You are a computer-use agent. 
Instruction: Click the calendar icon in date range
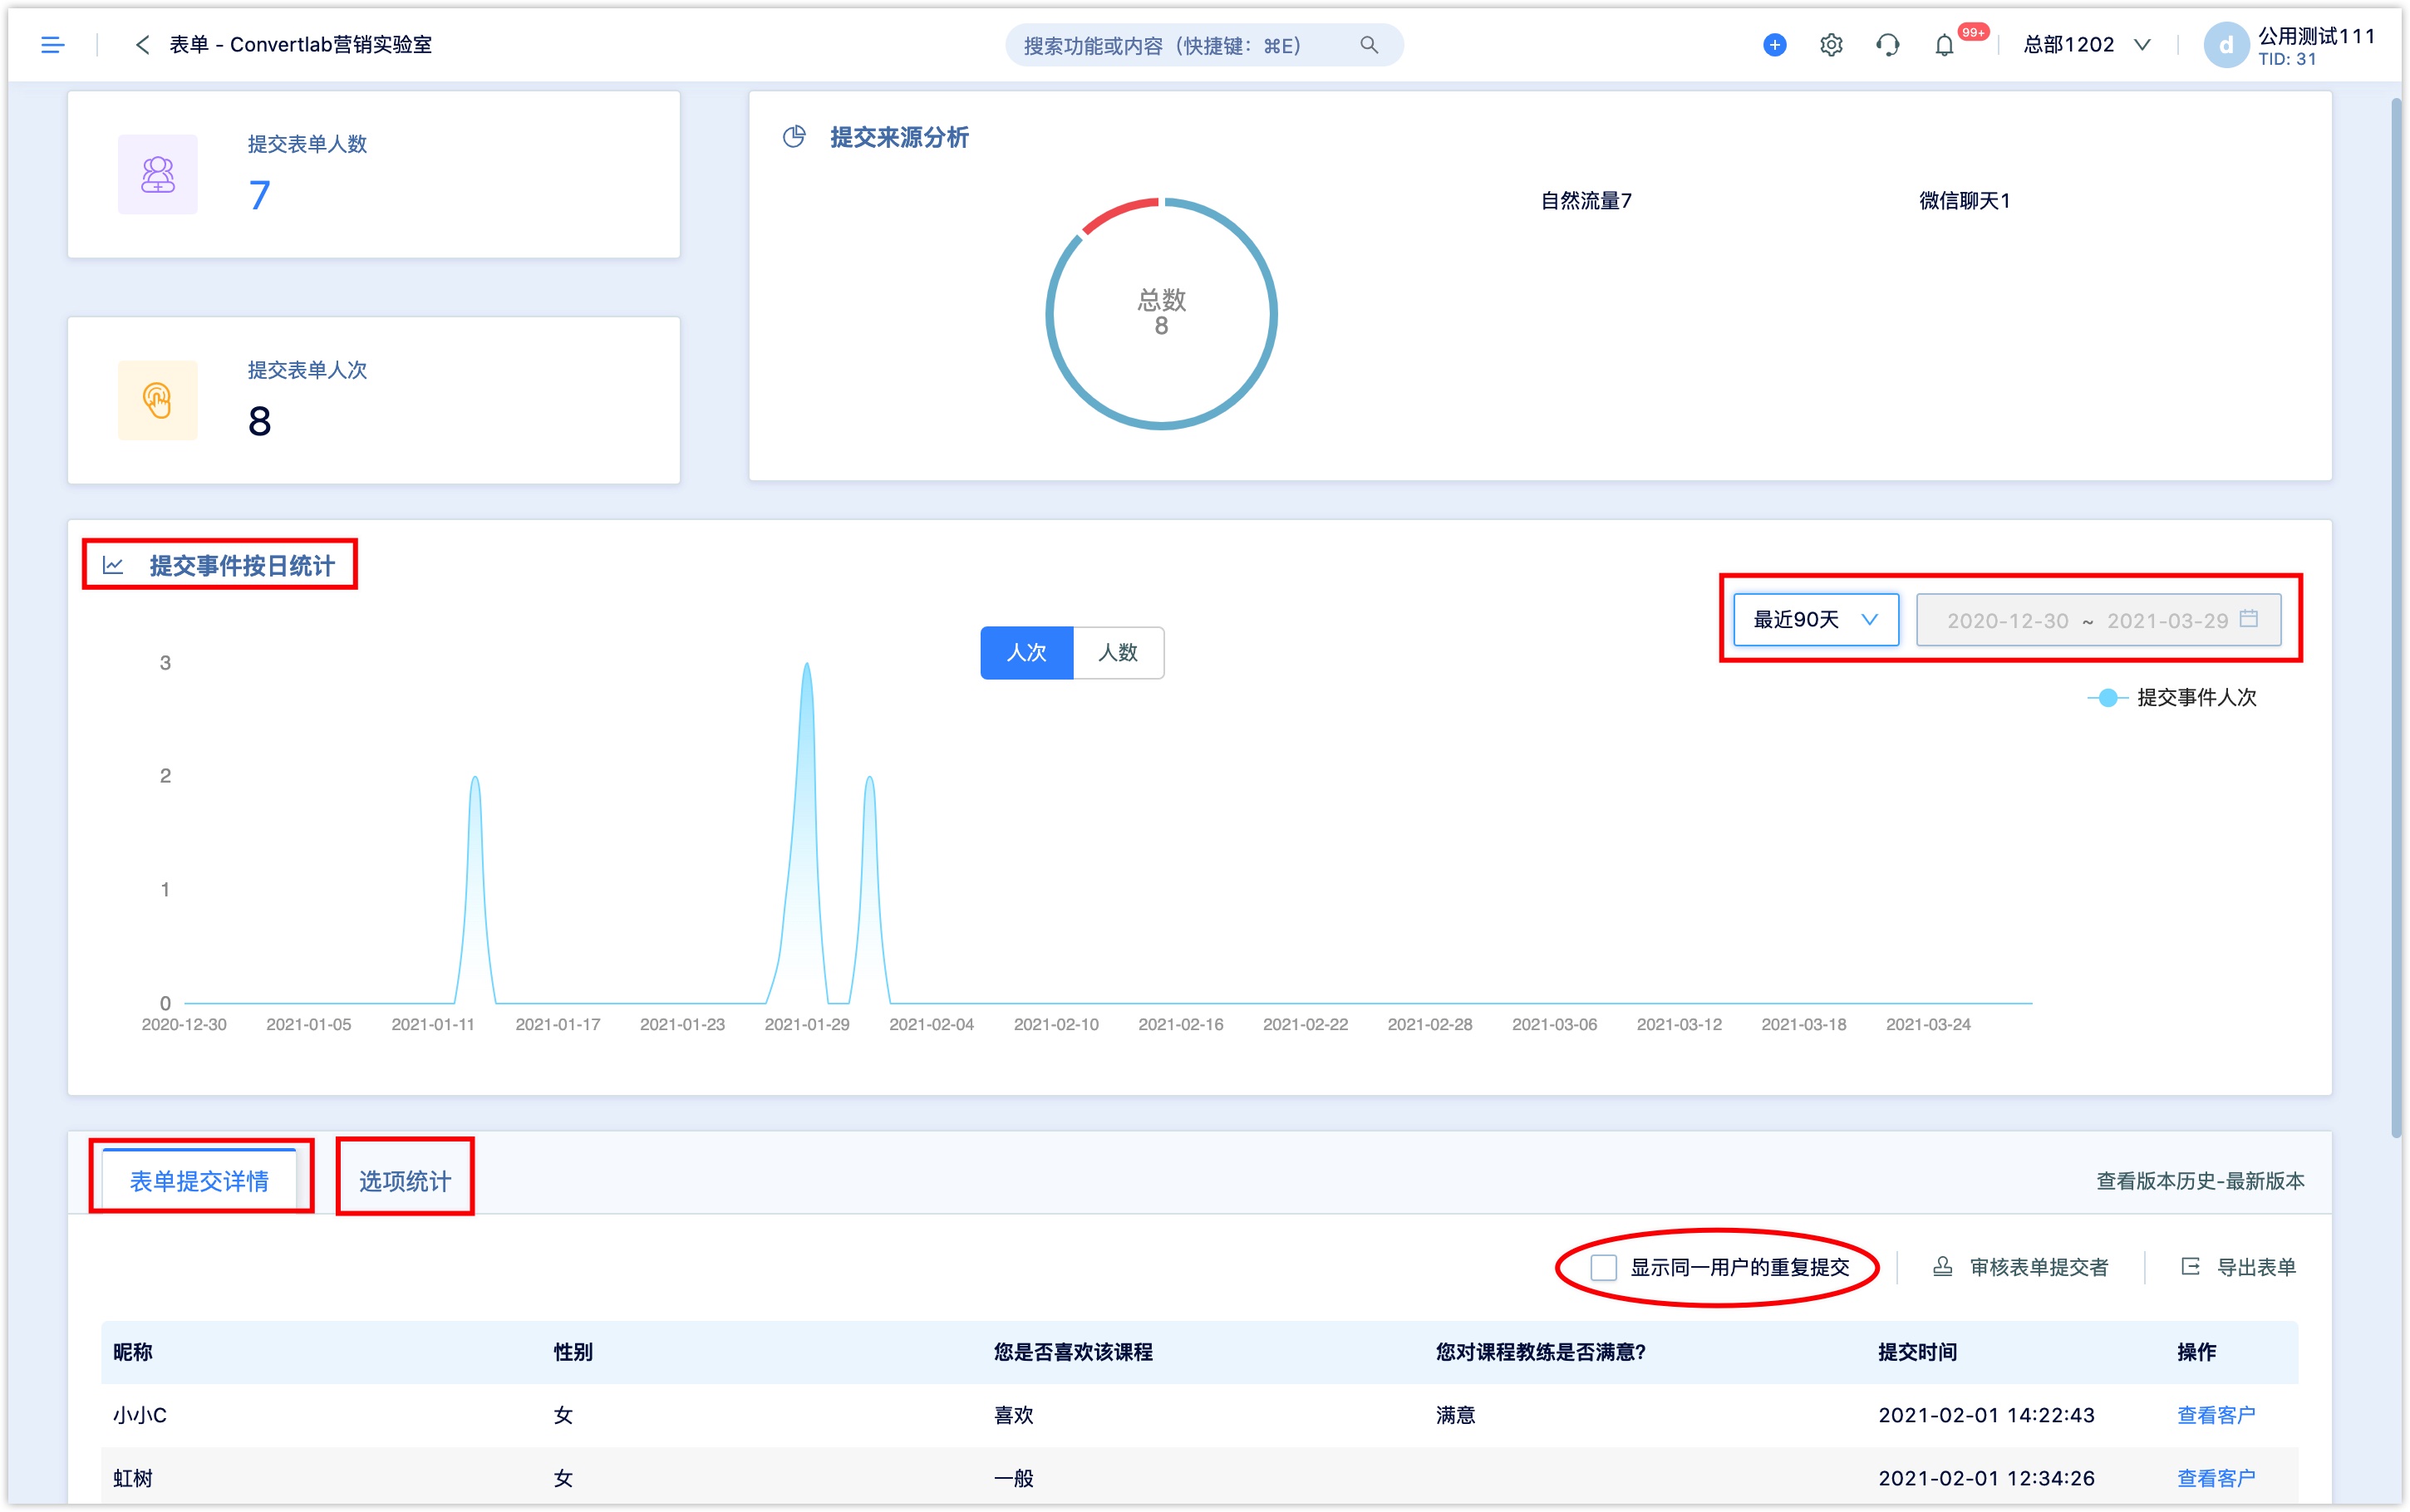pyautogui.click(x=2249, y=619)
